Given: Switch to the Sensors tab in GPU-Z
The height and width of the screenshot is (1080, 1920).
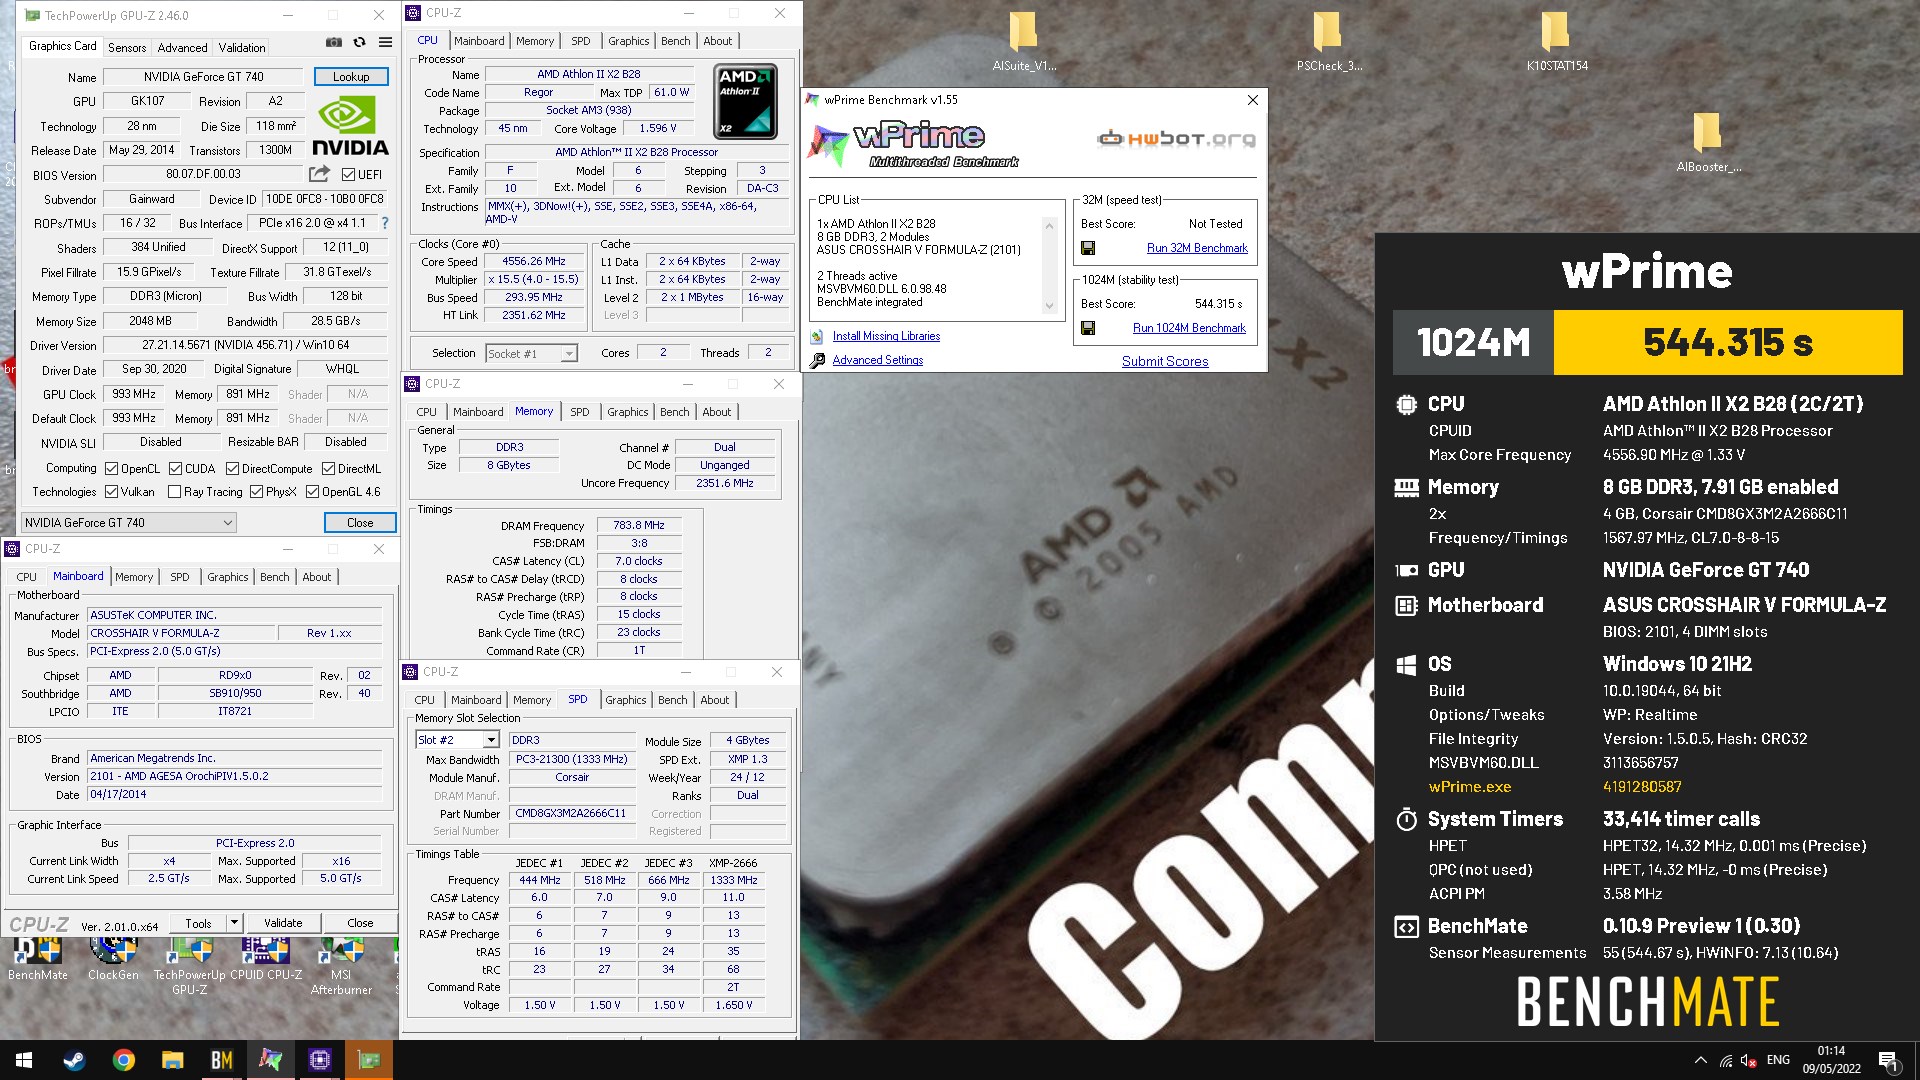Looking at the screenshot, I should (x=127, y=47).
